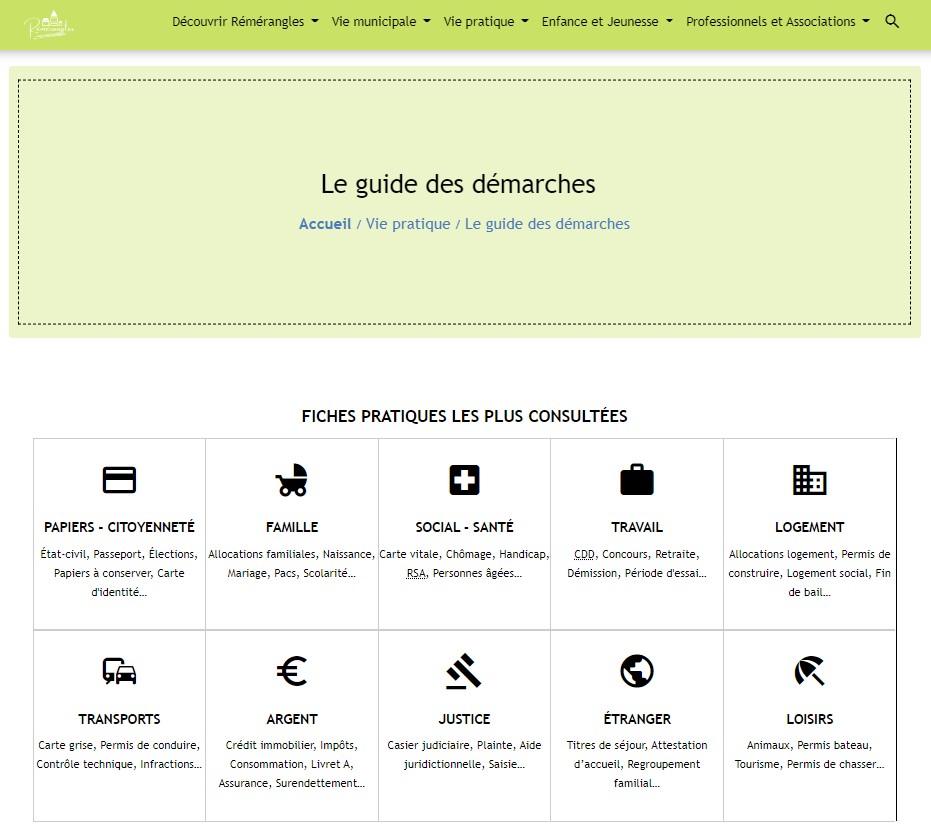Open Enfance et Jeunesse menu
The width and height of the screenshot is (931, 832).
tap(607, 21)
